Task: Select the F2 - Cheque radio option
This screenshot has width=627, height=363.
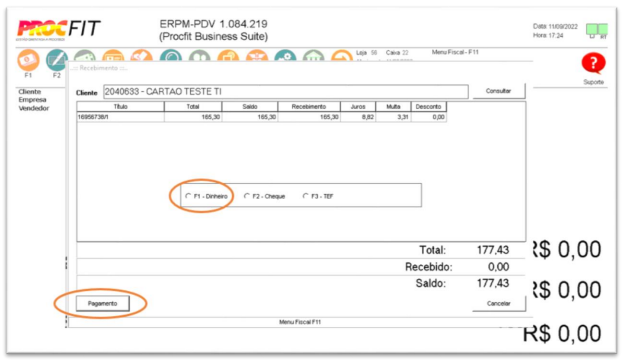Action: pos(264,196)
